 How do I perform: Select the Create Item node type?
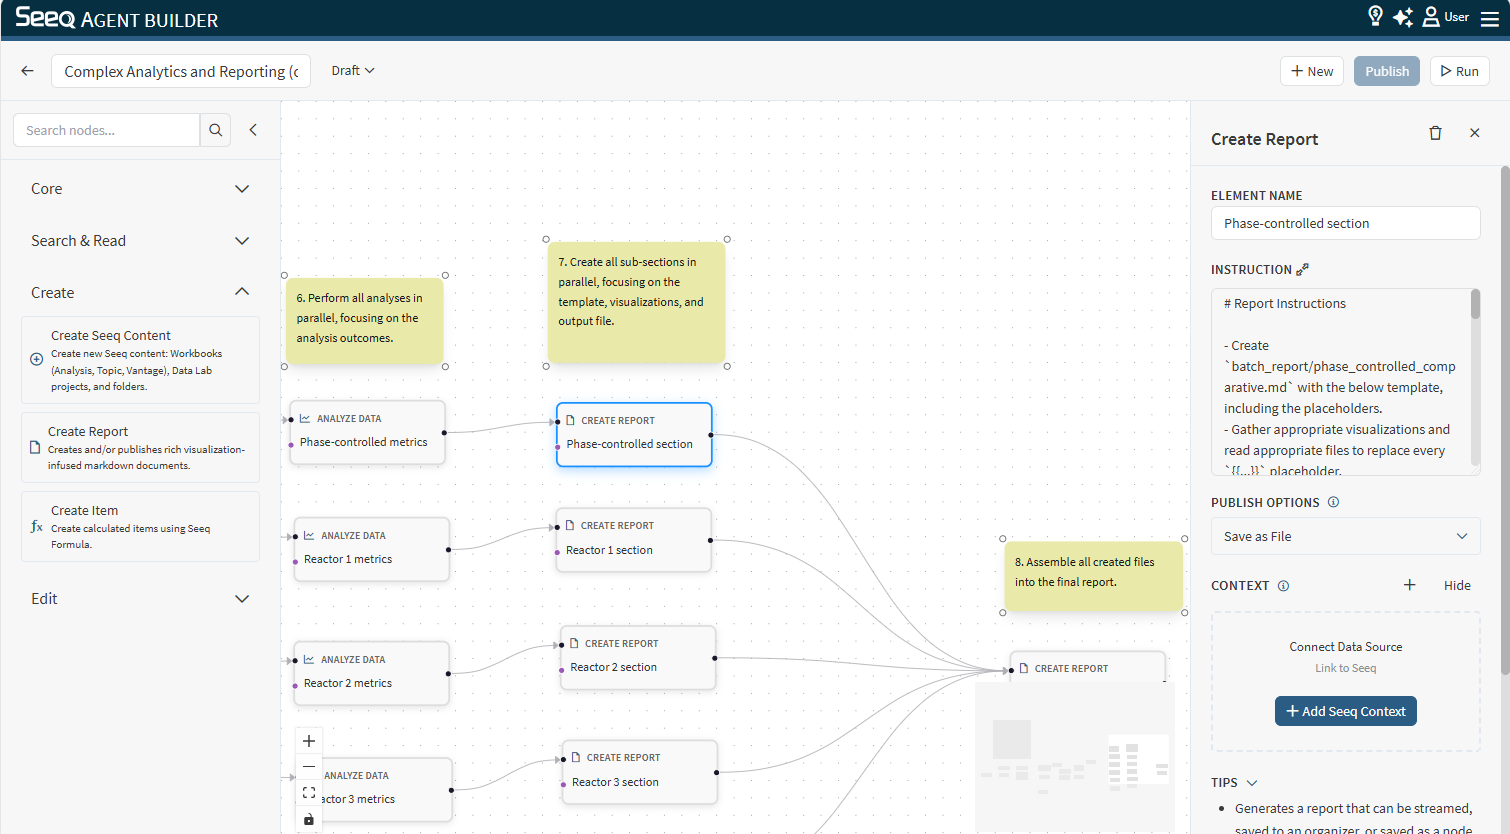[140, 526]
